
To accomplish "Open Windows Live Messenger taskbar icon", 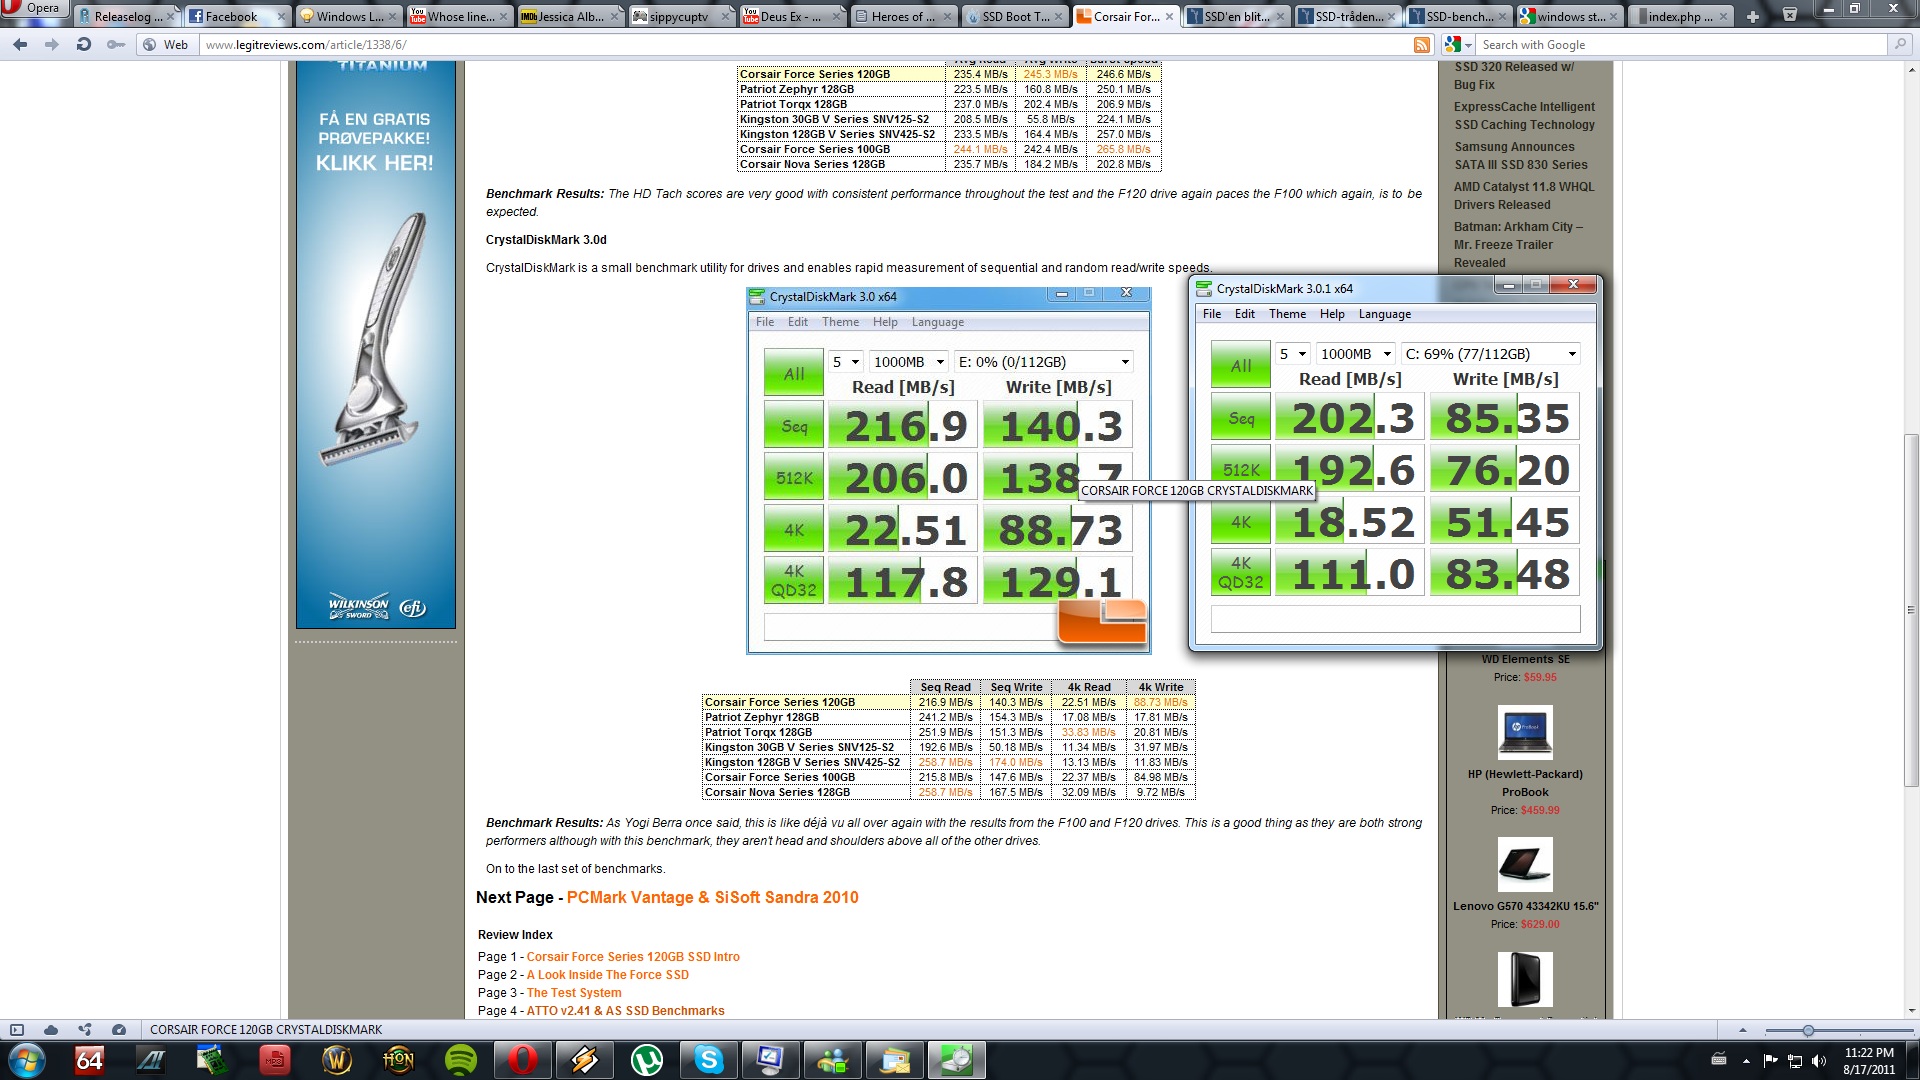I will [833, 1060].
